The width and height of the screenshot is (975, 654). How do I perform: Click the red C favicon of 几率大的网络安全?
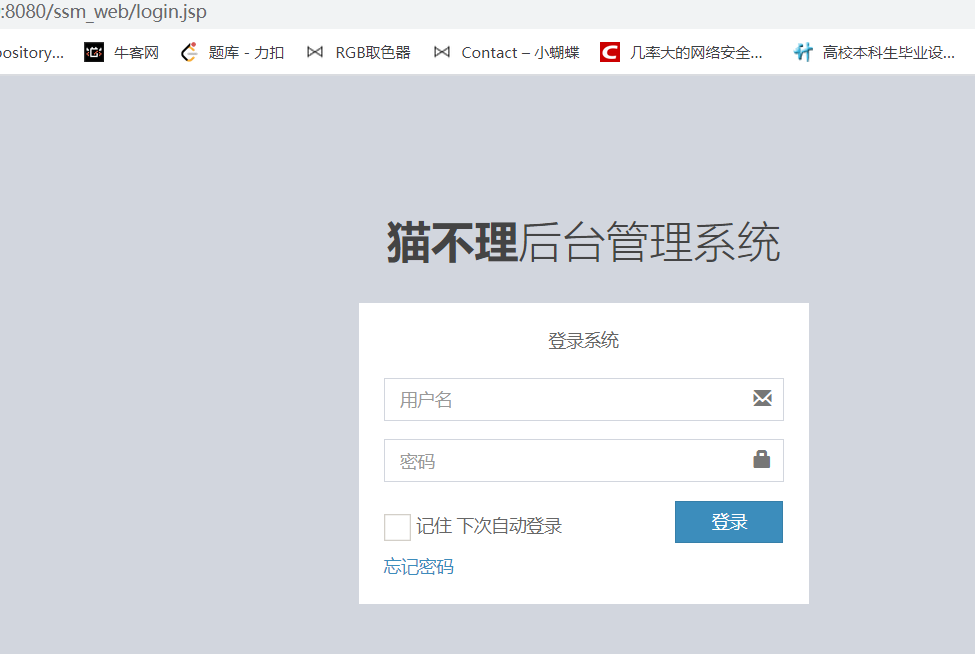pos(609,52)
